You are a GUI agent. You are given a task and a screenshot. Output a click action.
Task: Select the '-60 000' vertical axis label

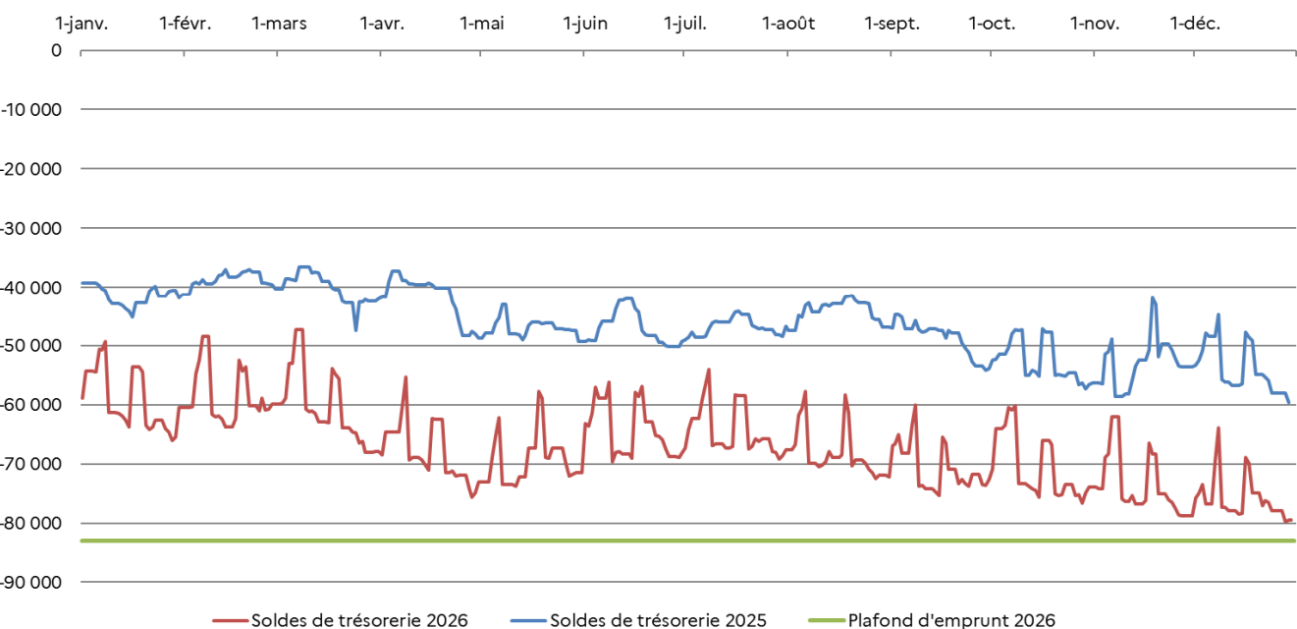(35, 405)
